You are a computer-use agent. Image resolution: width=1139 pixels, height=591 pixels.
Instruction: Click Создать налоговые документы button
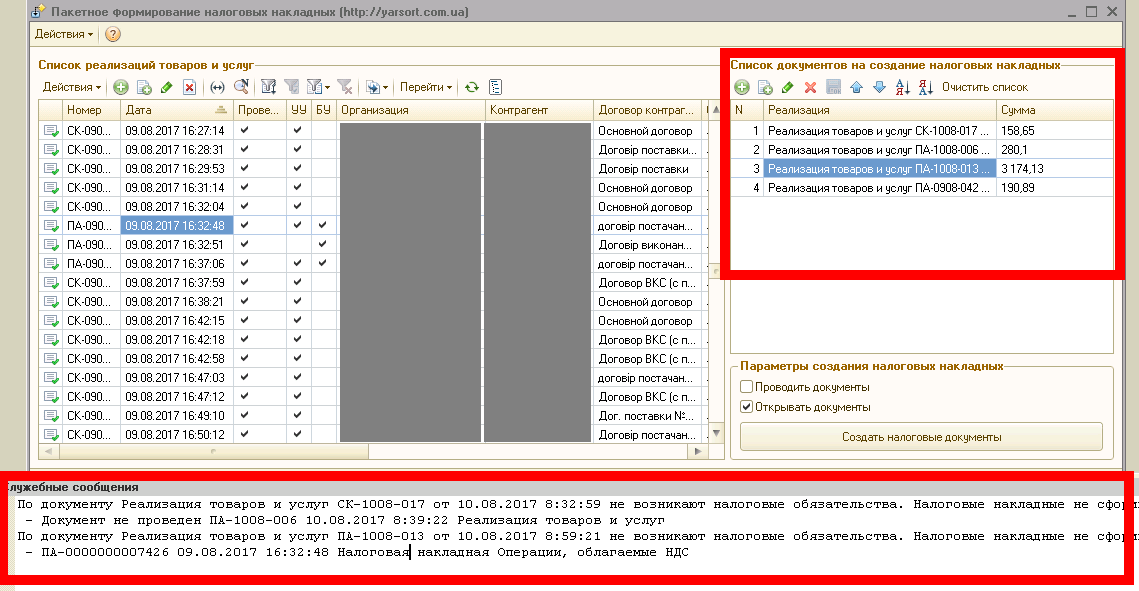tap(921, 437)
